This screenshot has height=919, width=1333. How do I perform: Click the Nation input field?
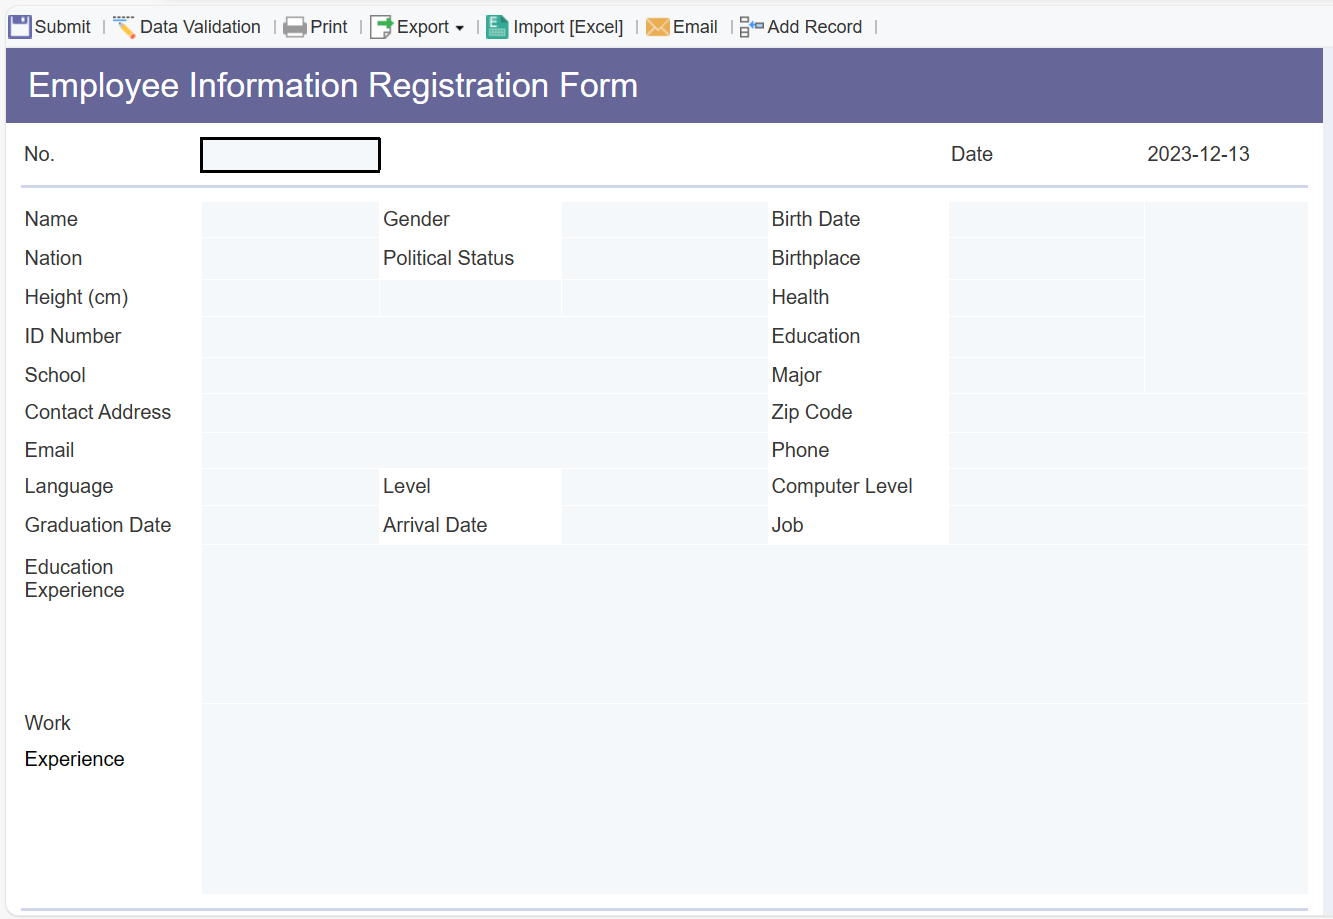click(290, 258)
